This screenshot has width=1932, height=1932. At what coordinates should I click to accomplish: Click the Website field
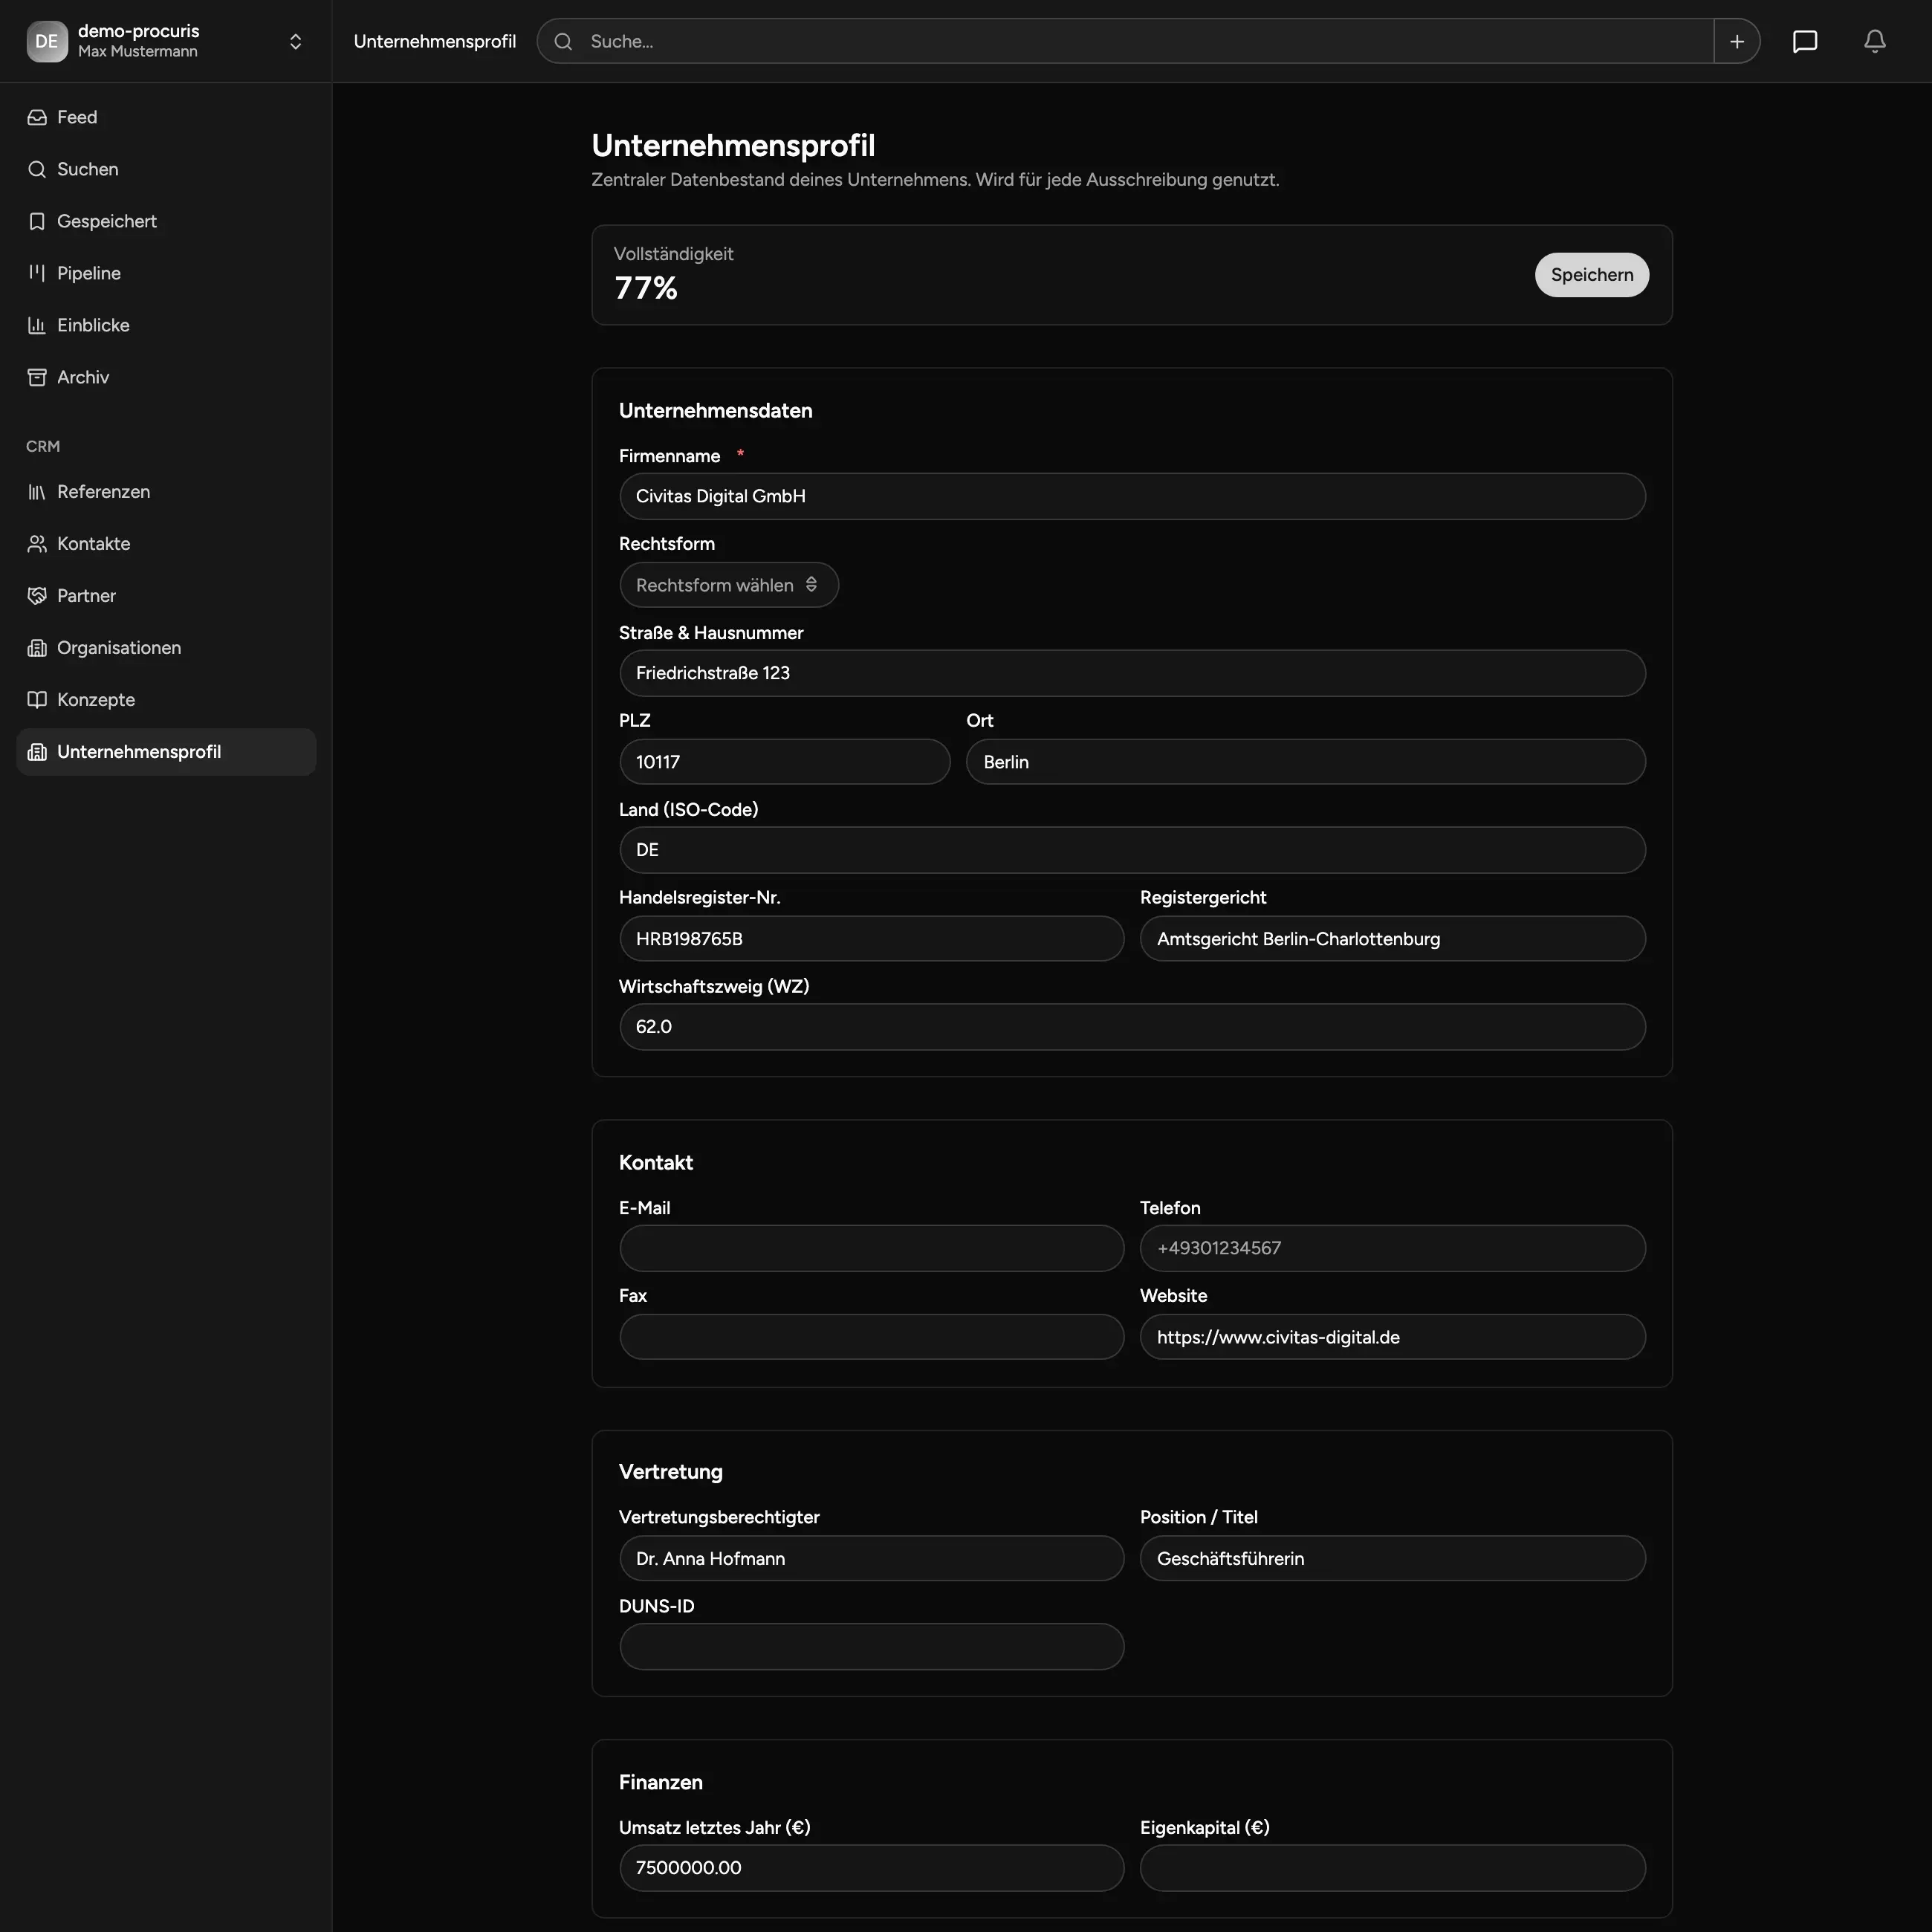click(1393, 1337)
